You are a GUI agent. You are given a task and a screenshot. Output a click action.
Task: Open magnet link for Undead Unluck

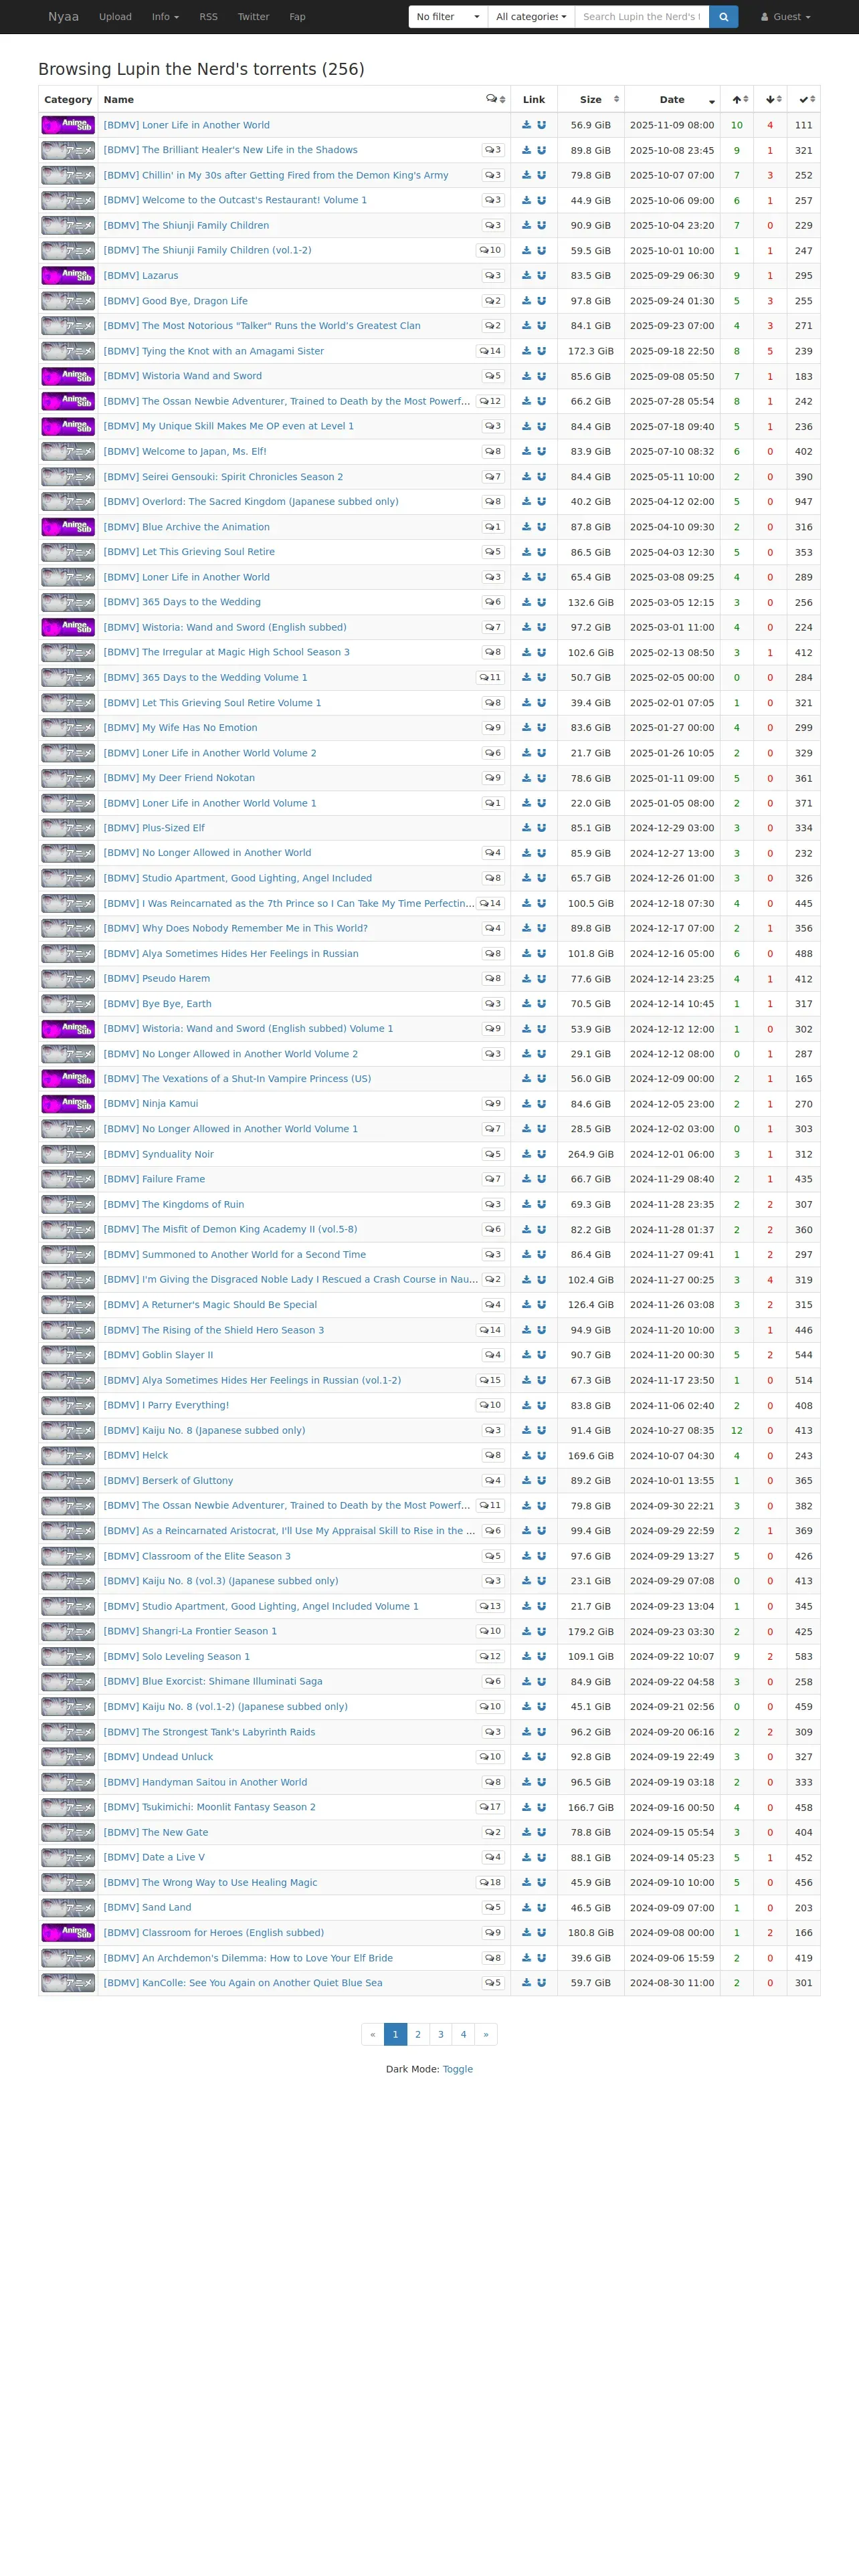coord(541,1757)
